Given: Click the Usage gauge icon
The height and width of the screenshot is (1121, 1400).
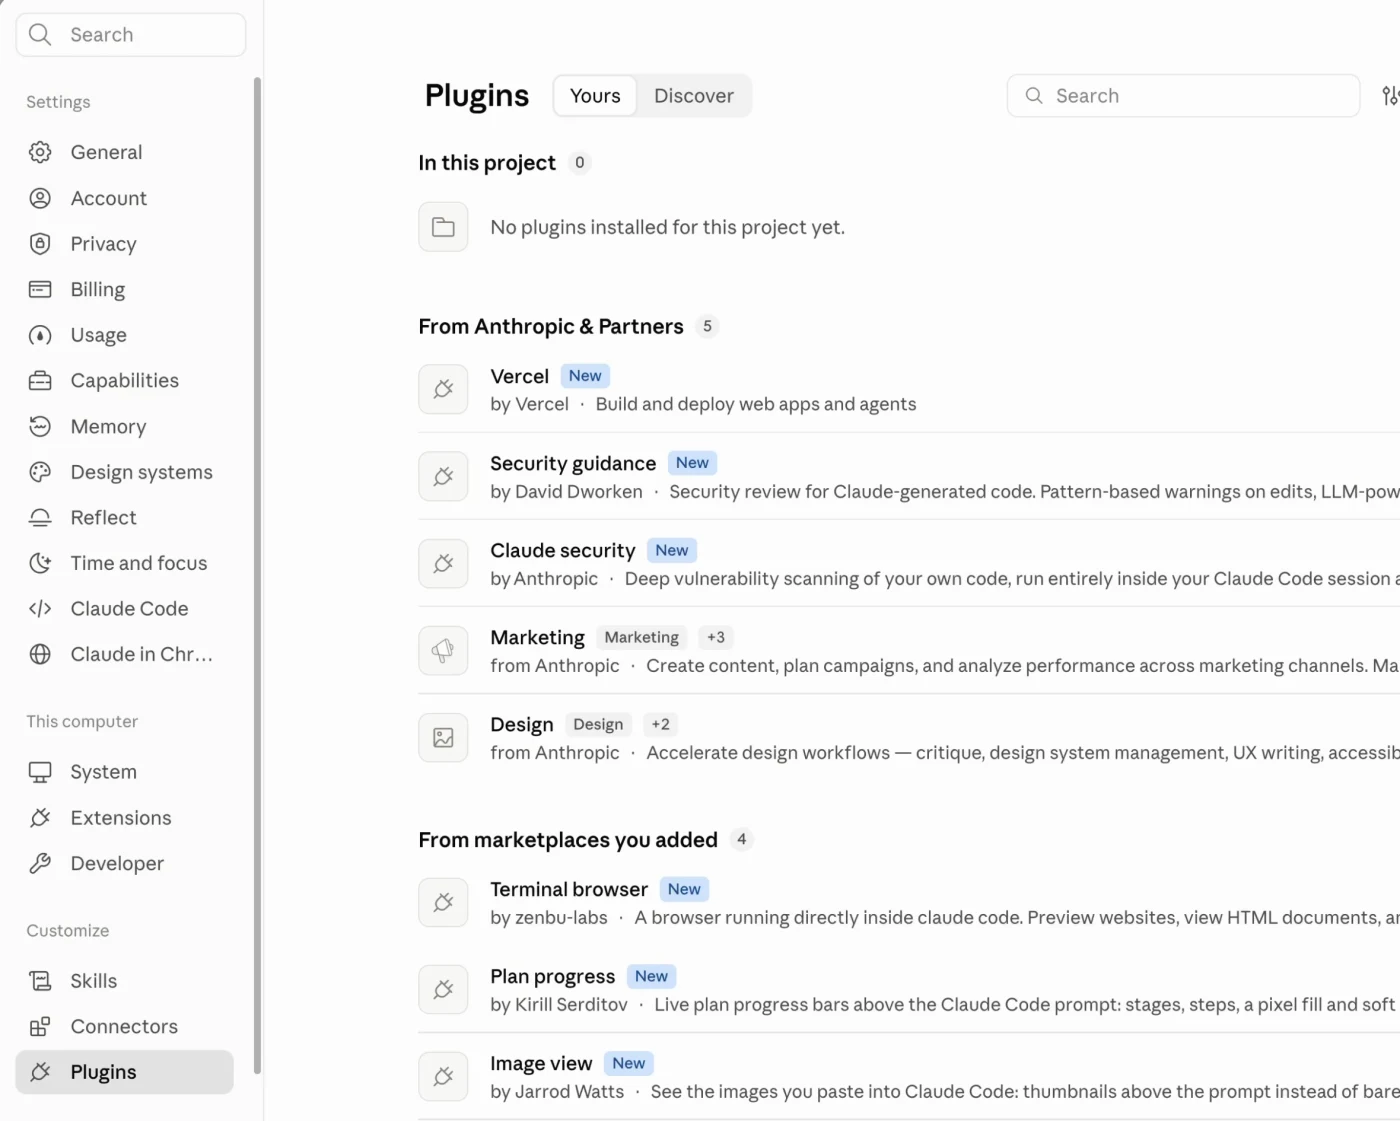Looking at the screenshot, I should [40, 335].
